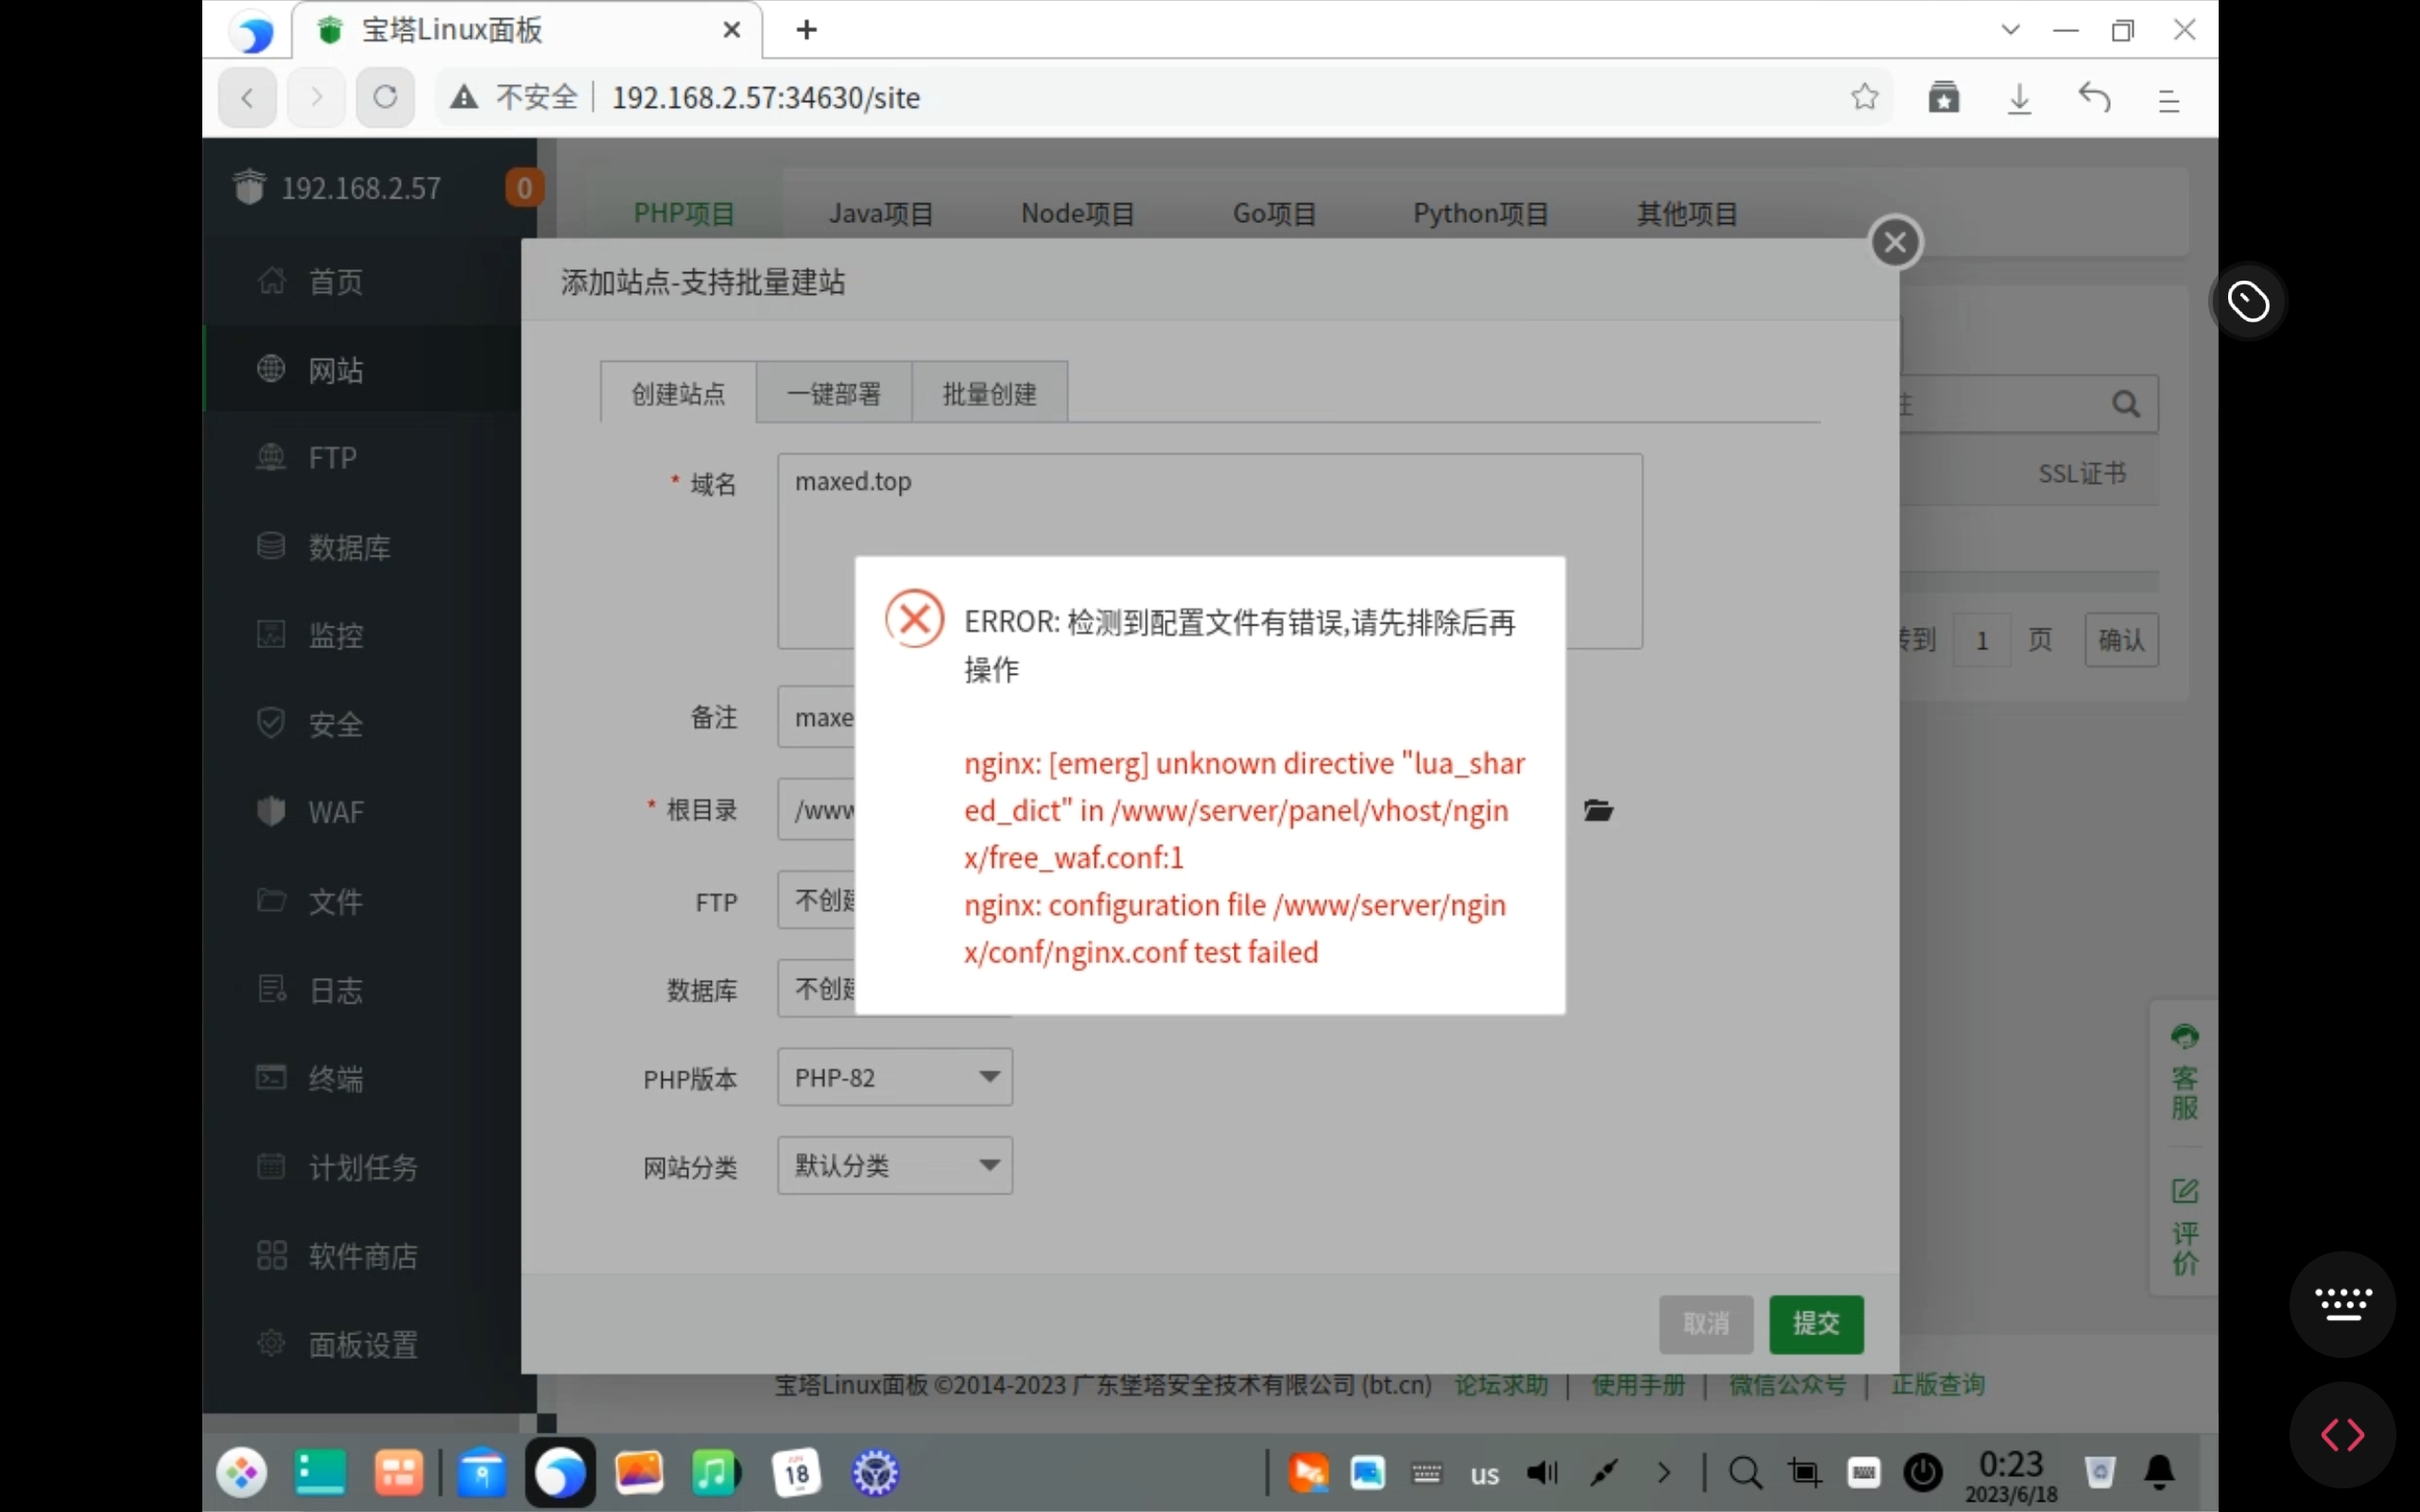Select PHP项目 tab
The height and width of the screenshot is (1512, 2420).
[x=684, y=213]
